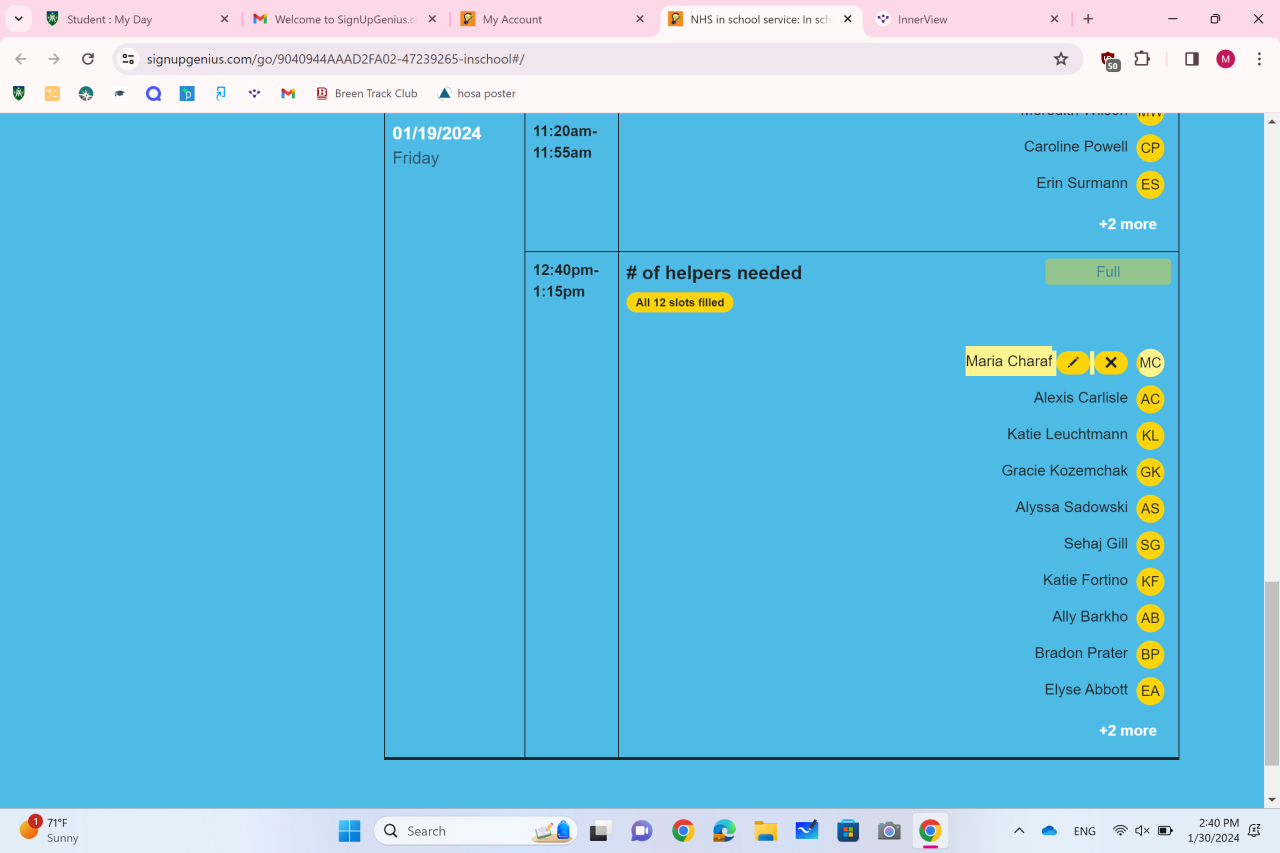The width and height of the screenshot is (1280, 853).
Task: Click the name Alexis Carlisle
Action: 1081,398
